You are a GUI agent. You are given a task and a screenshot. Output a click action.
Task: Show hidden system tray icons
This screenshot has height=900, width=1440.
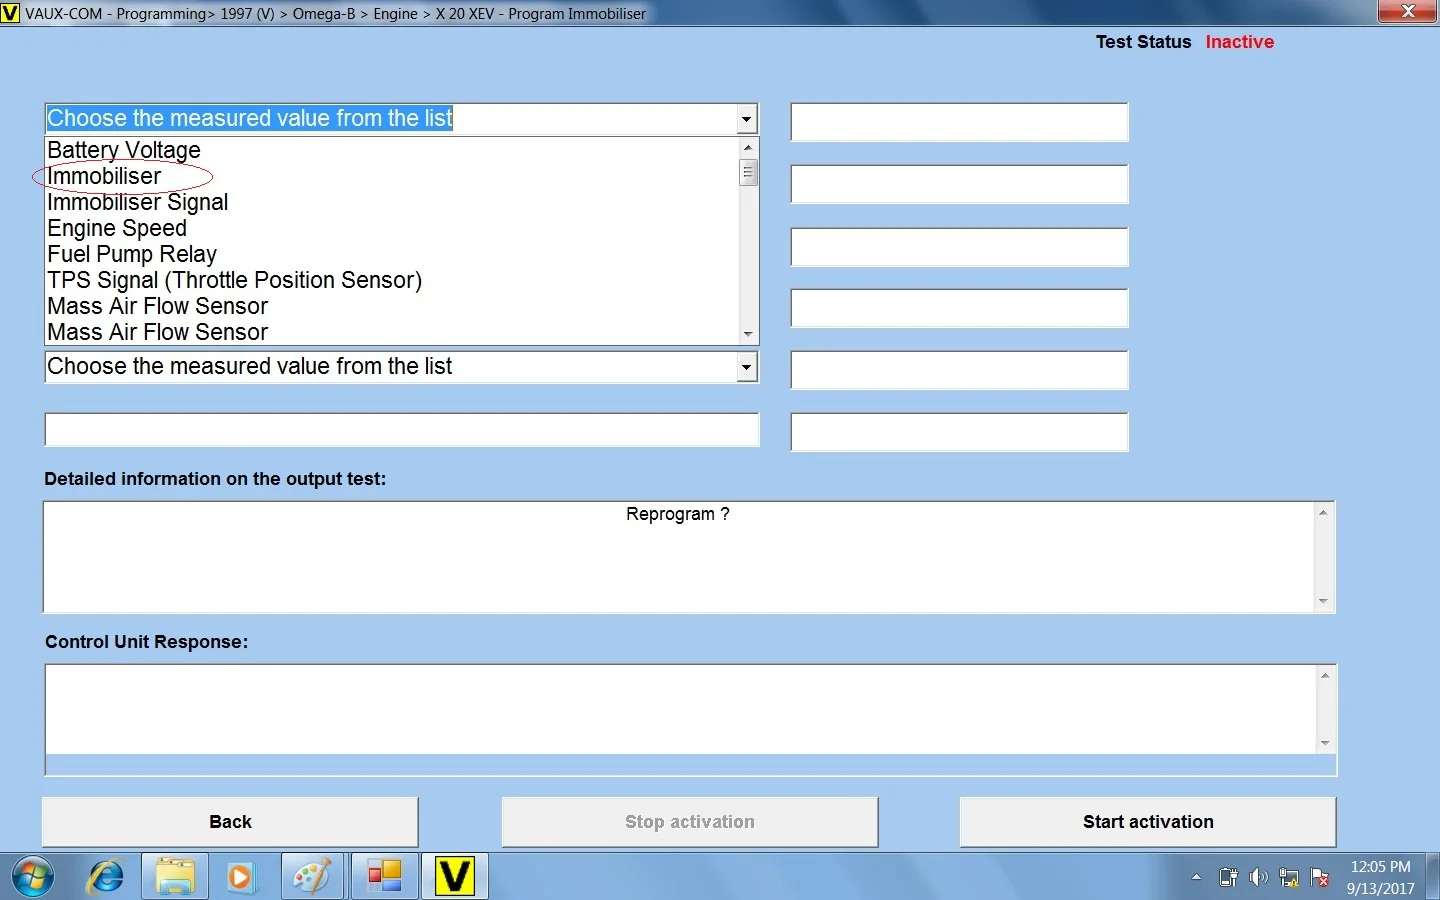(x=1197, y=878)
